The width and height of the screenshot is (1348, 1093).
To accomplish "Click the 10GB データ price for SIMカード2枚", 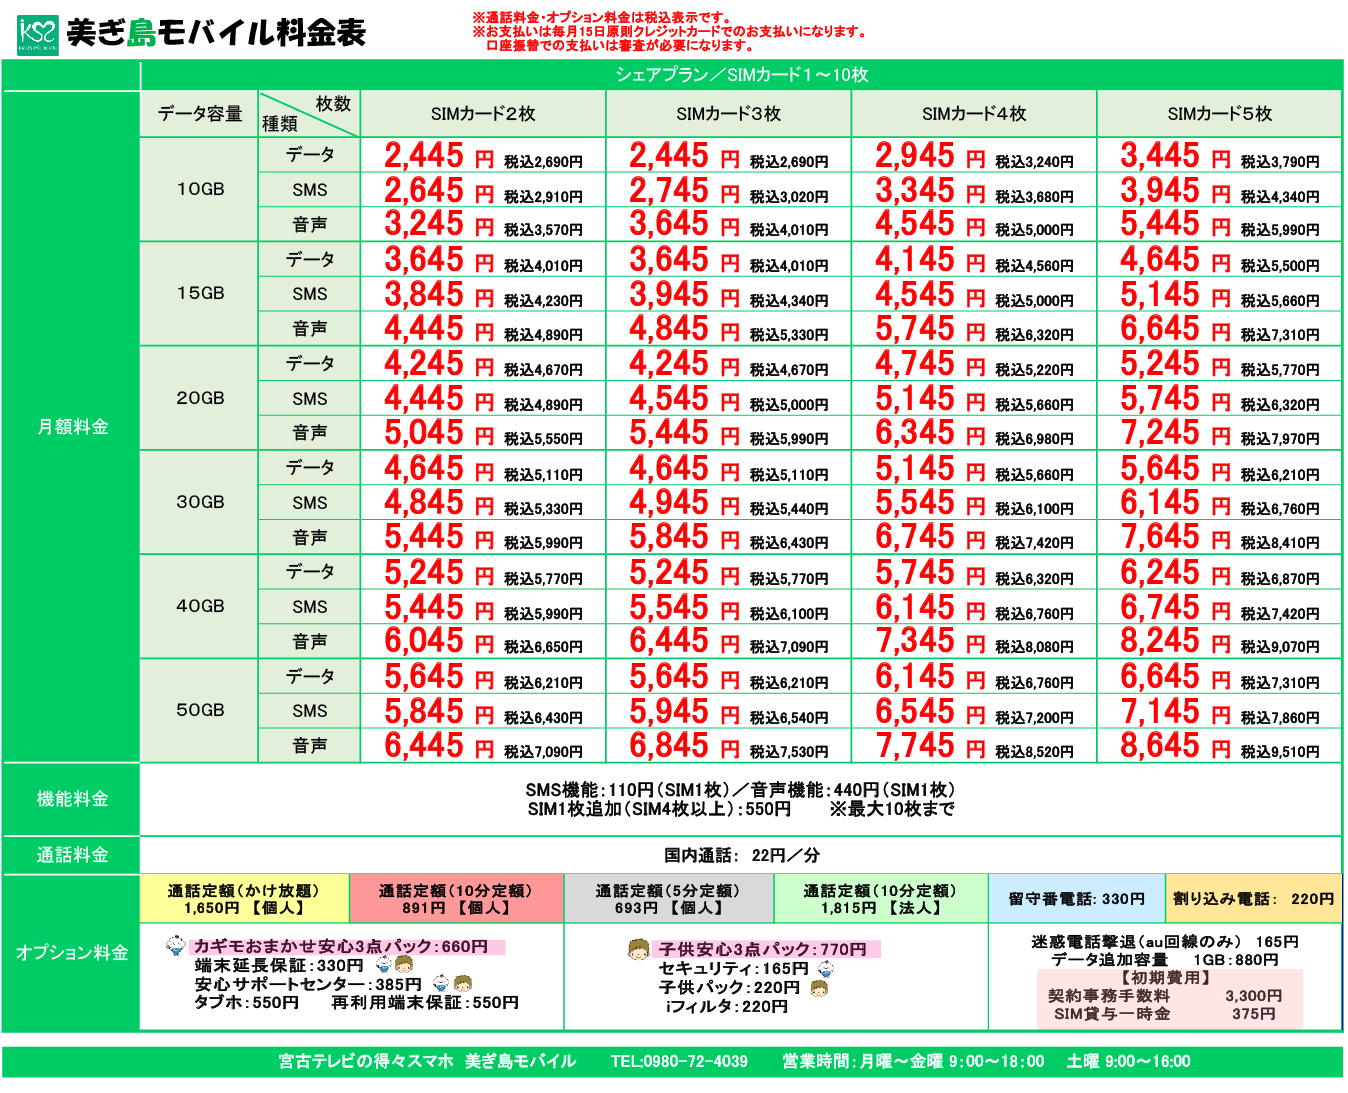I will point(440,156).
